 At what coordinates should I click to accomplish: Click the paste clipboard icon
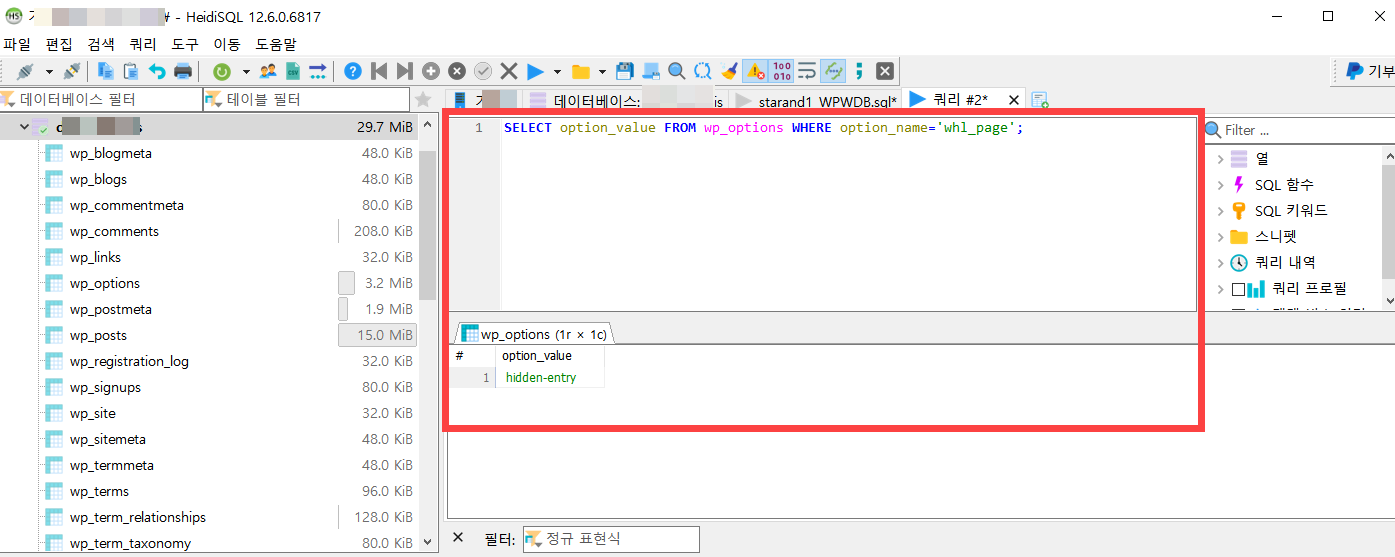tap(131, 71)
